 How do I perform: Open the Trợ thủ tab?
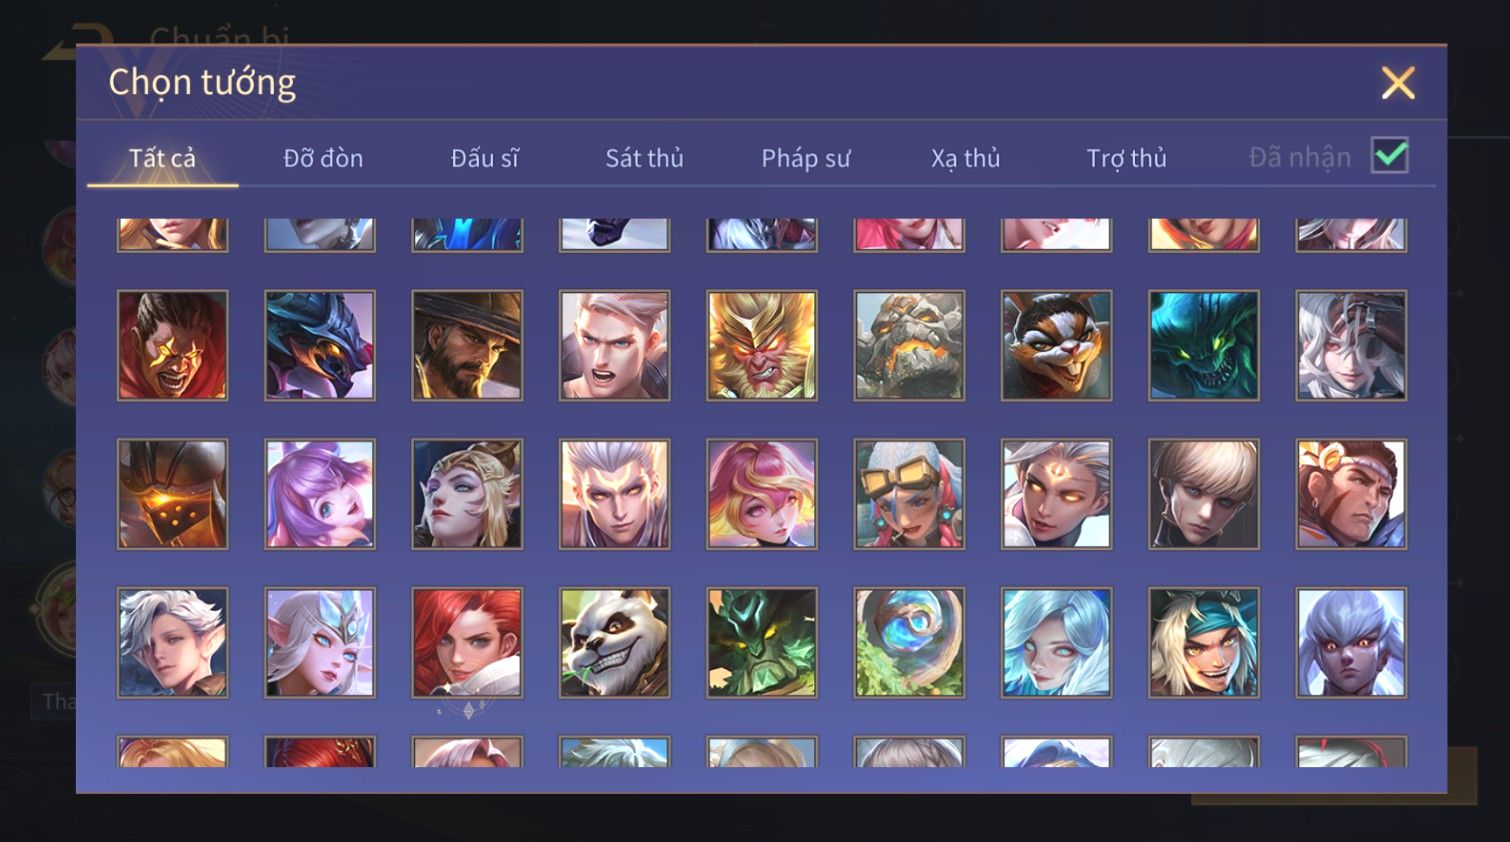[1127, 158]
